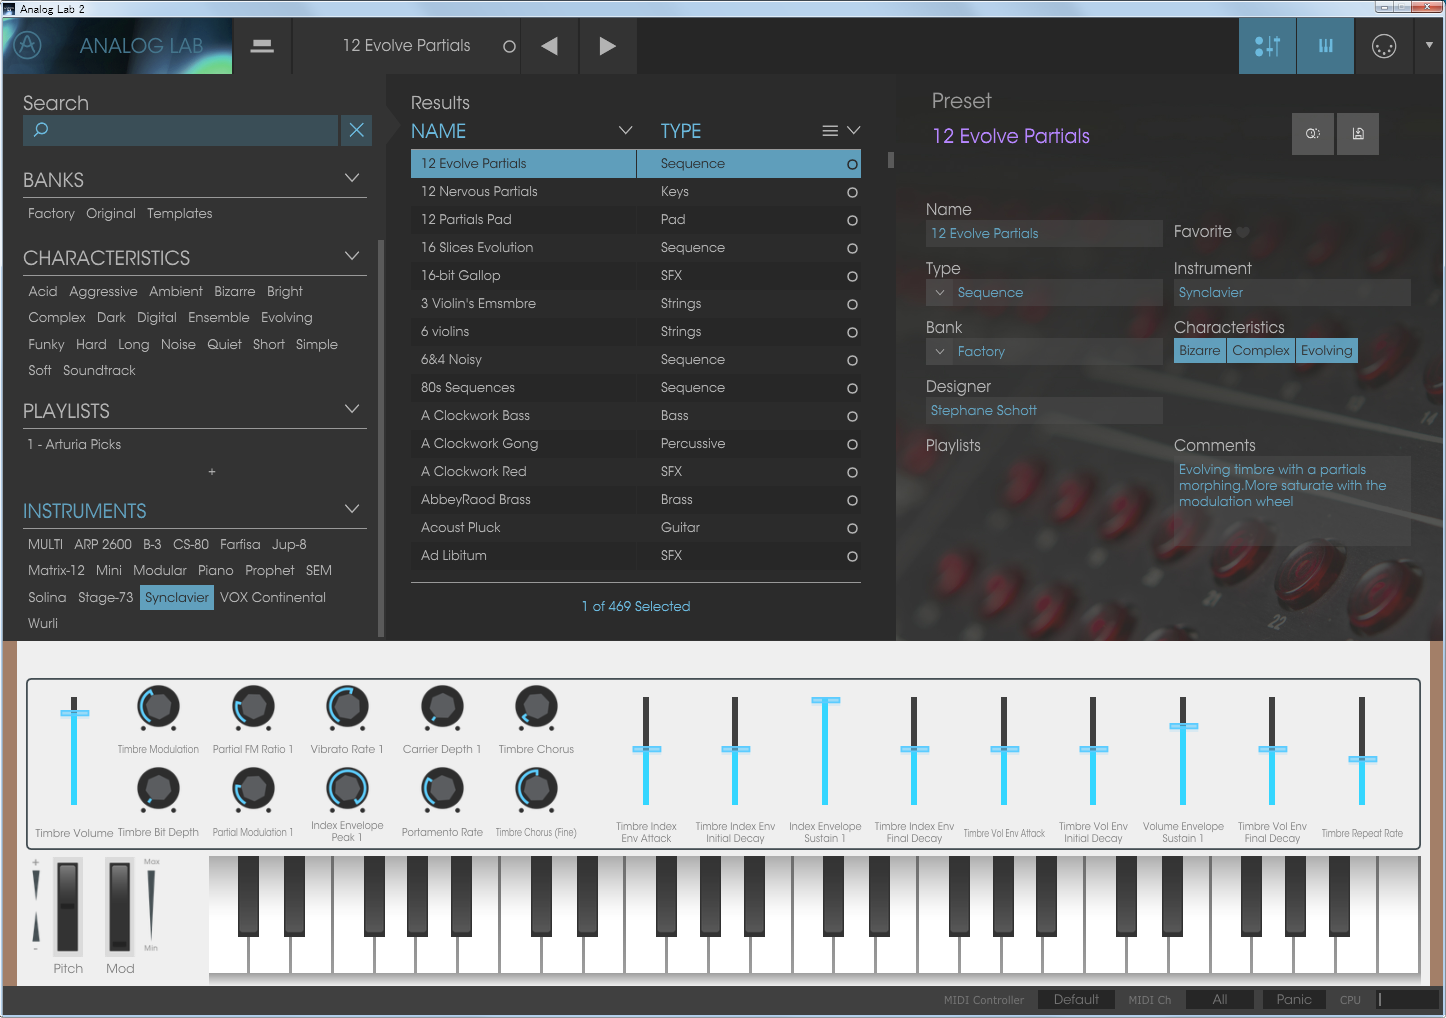The width and height of the screenshot is (1446, 1018).
Task: Open MIDI Ch All selector
Action: click(x=1220, y=999)
